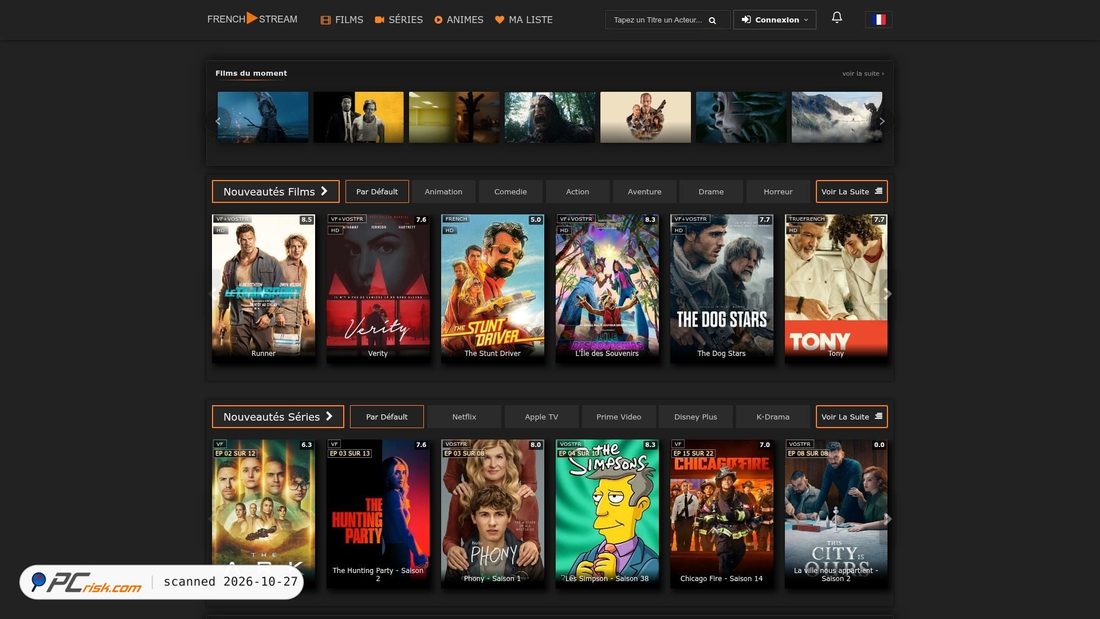
Task: Go to the Animes section
Action: click(x=459, y=20)
